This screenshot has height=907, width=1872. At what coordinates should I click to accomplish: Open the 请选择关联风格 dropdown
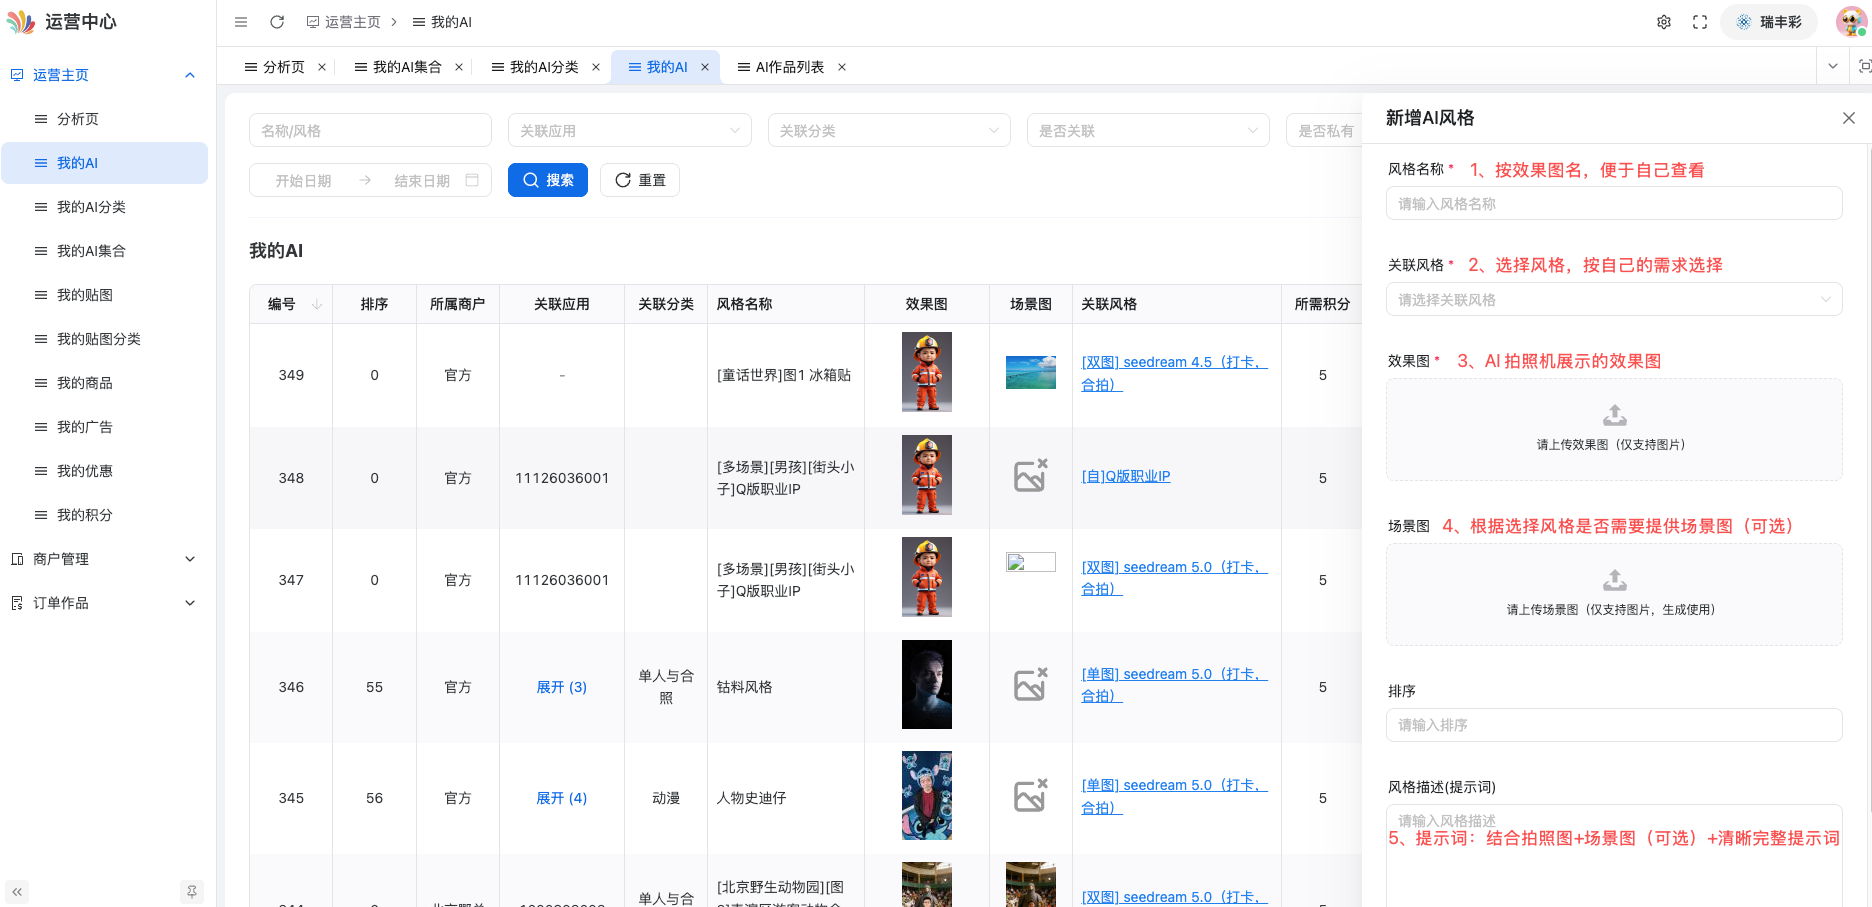click(1613, 300)
